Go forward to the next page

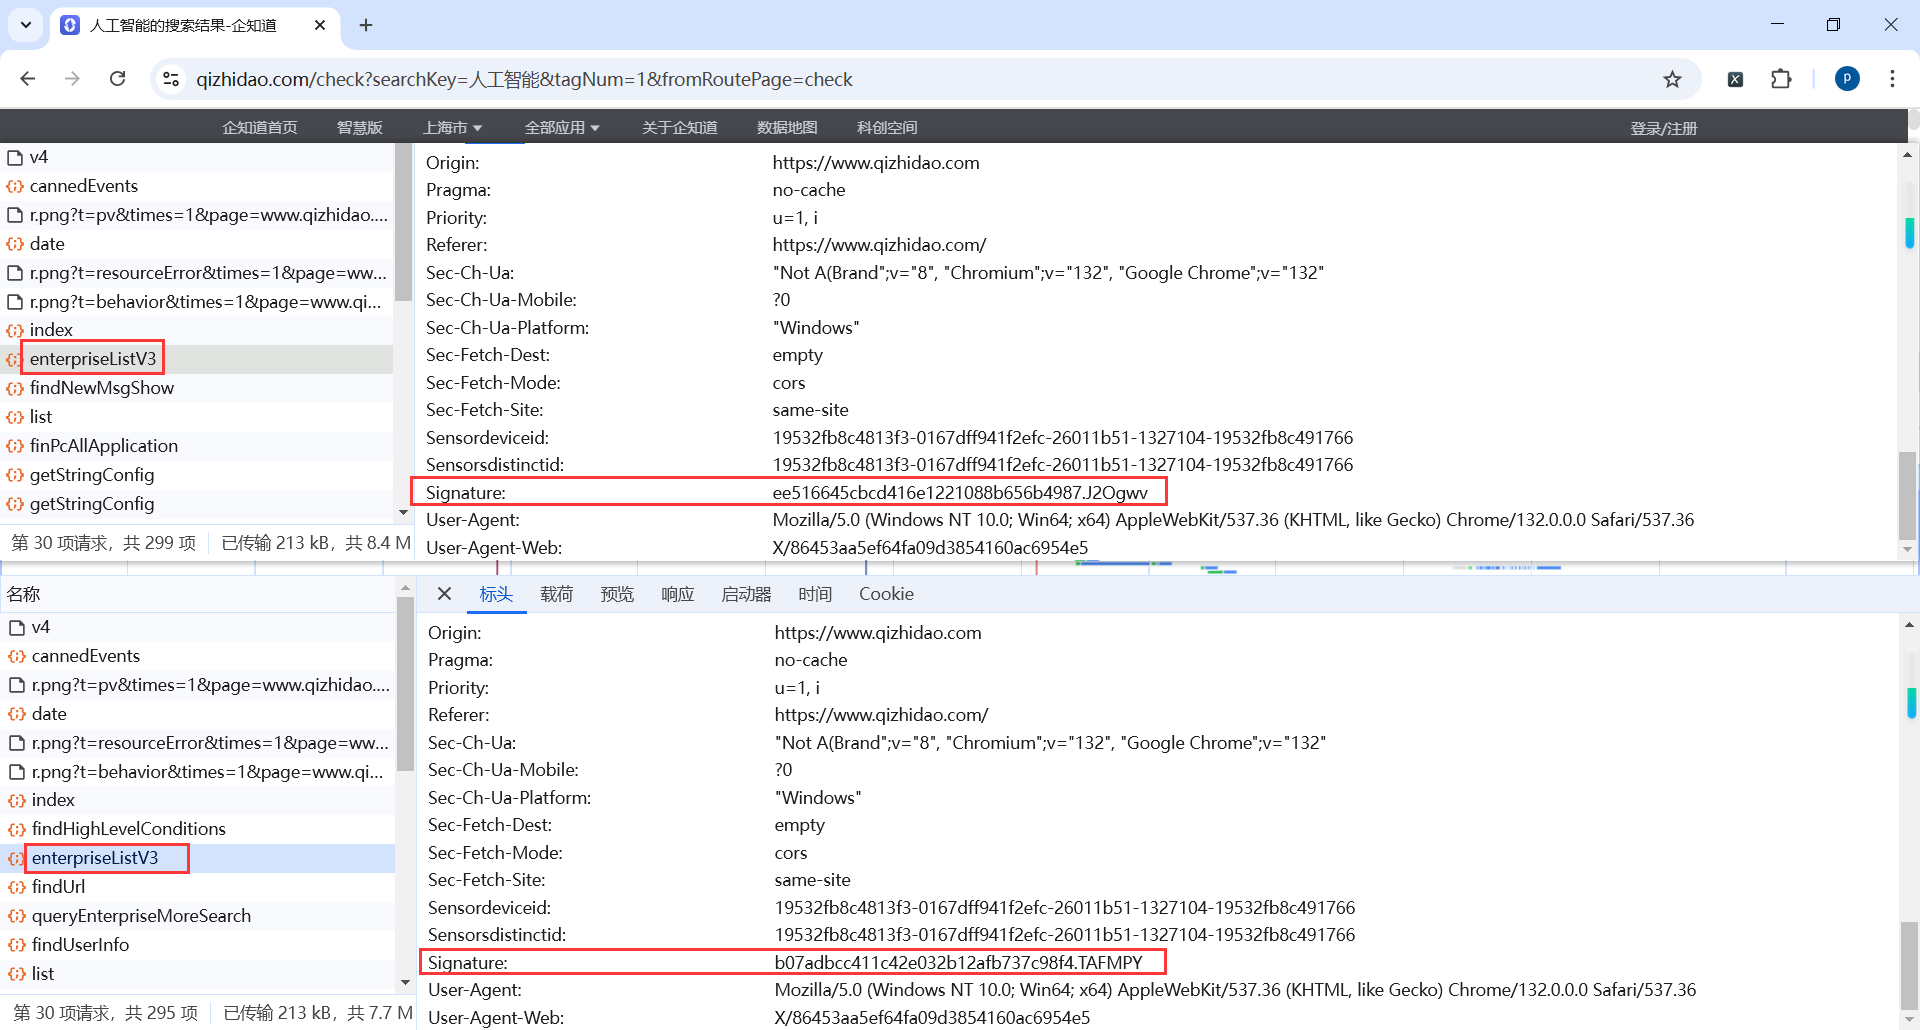[72, 79]
